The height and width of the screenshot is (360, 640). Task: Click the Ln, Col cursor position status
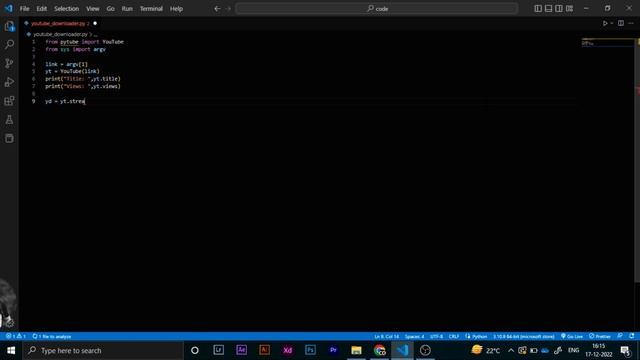point(386,336)
